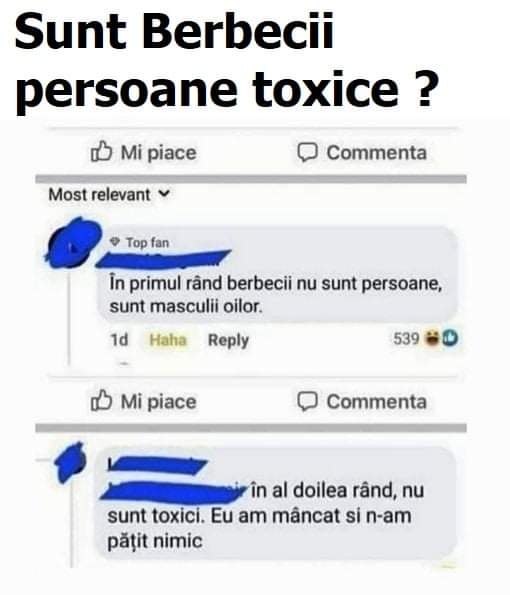This screenshot has width=510, height=595.
Task: Click the first commenter's redacted name
Action: click(x=163, y=259)
